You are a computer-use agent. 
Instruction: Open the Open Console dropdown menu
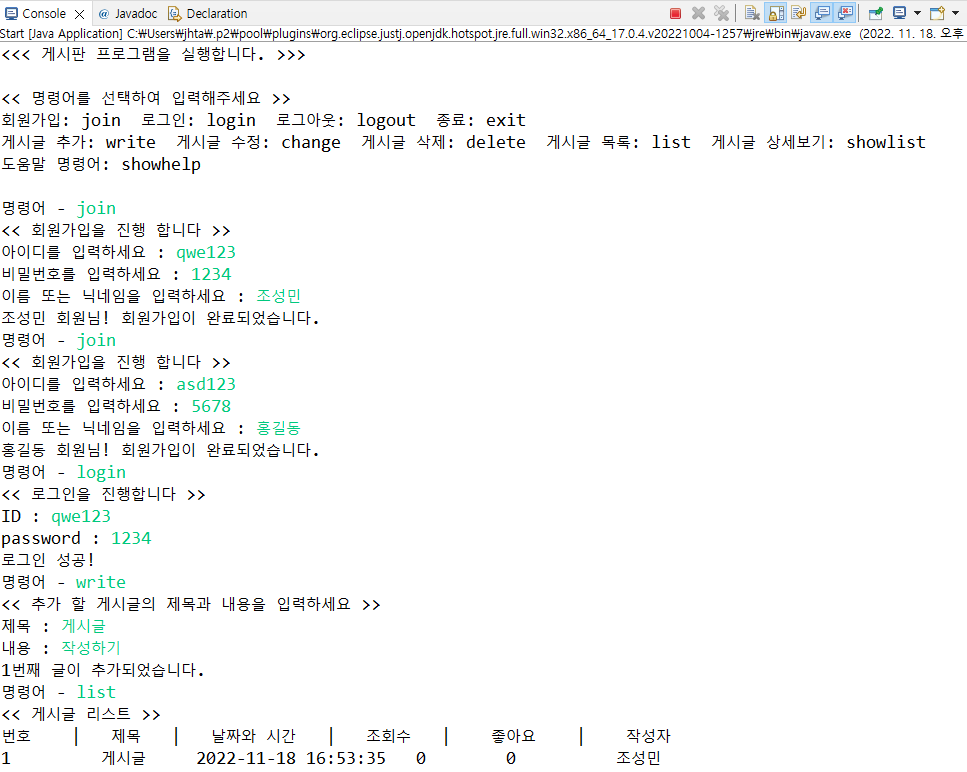[x=957, y=13]
